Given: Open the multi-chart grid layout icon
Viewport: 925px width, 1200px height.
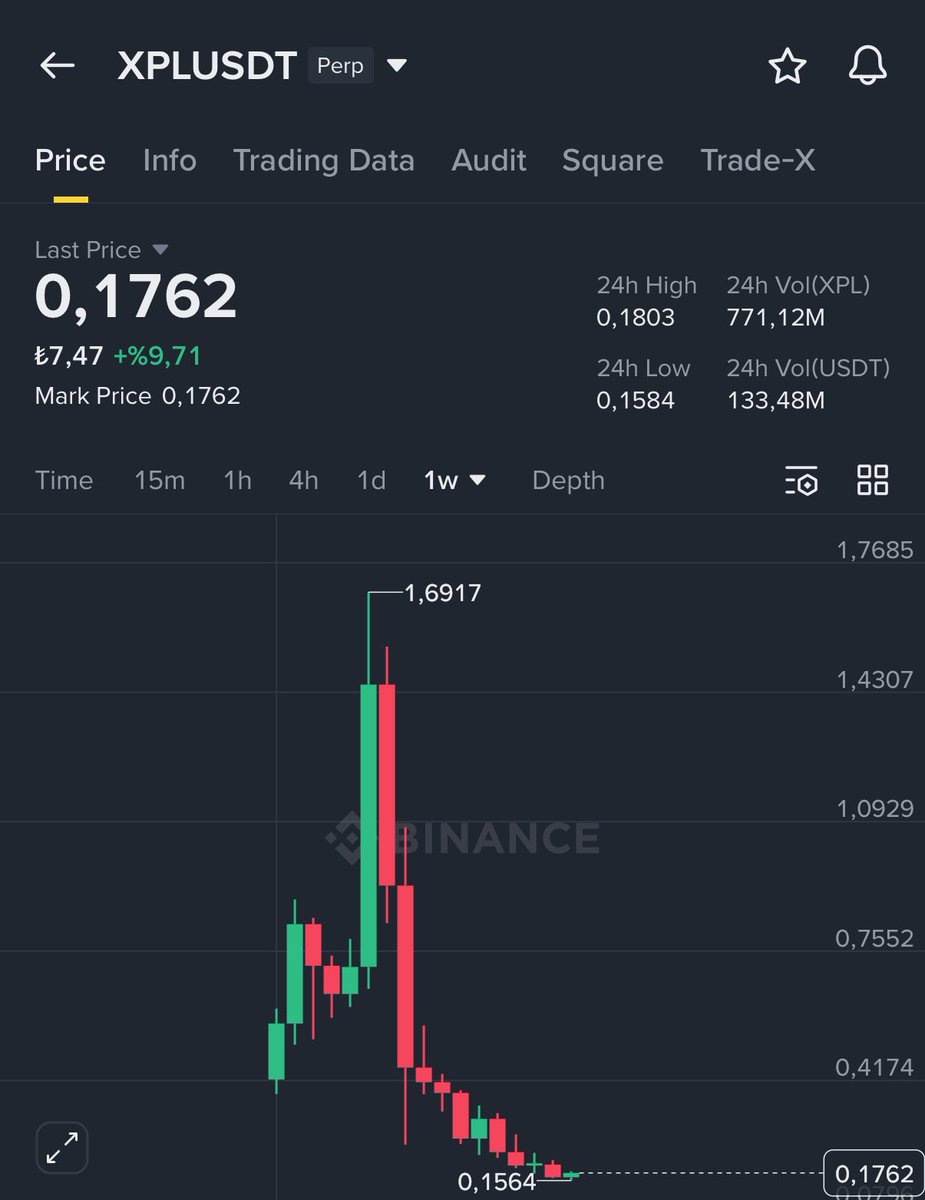Looking at the screenshot, I should (x=873, y=480).
